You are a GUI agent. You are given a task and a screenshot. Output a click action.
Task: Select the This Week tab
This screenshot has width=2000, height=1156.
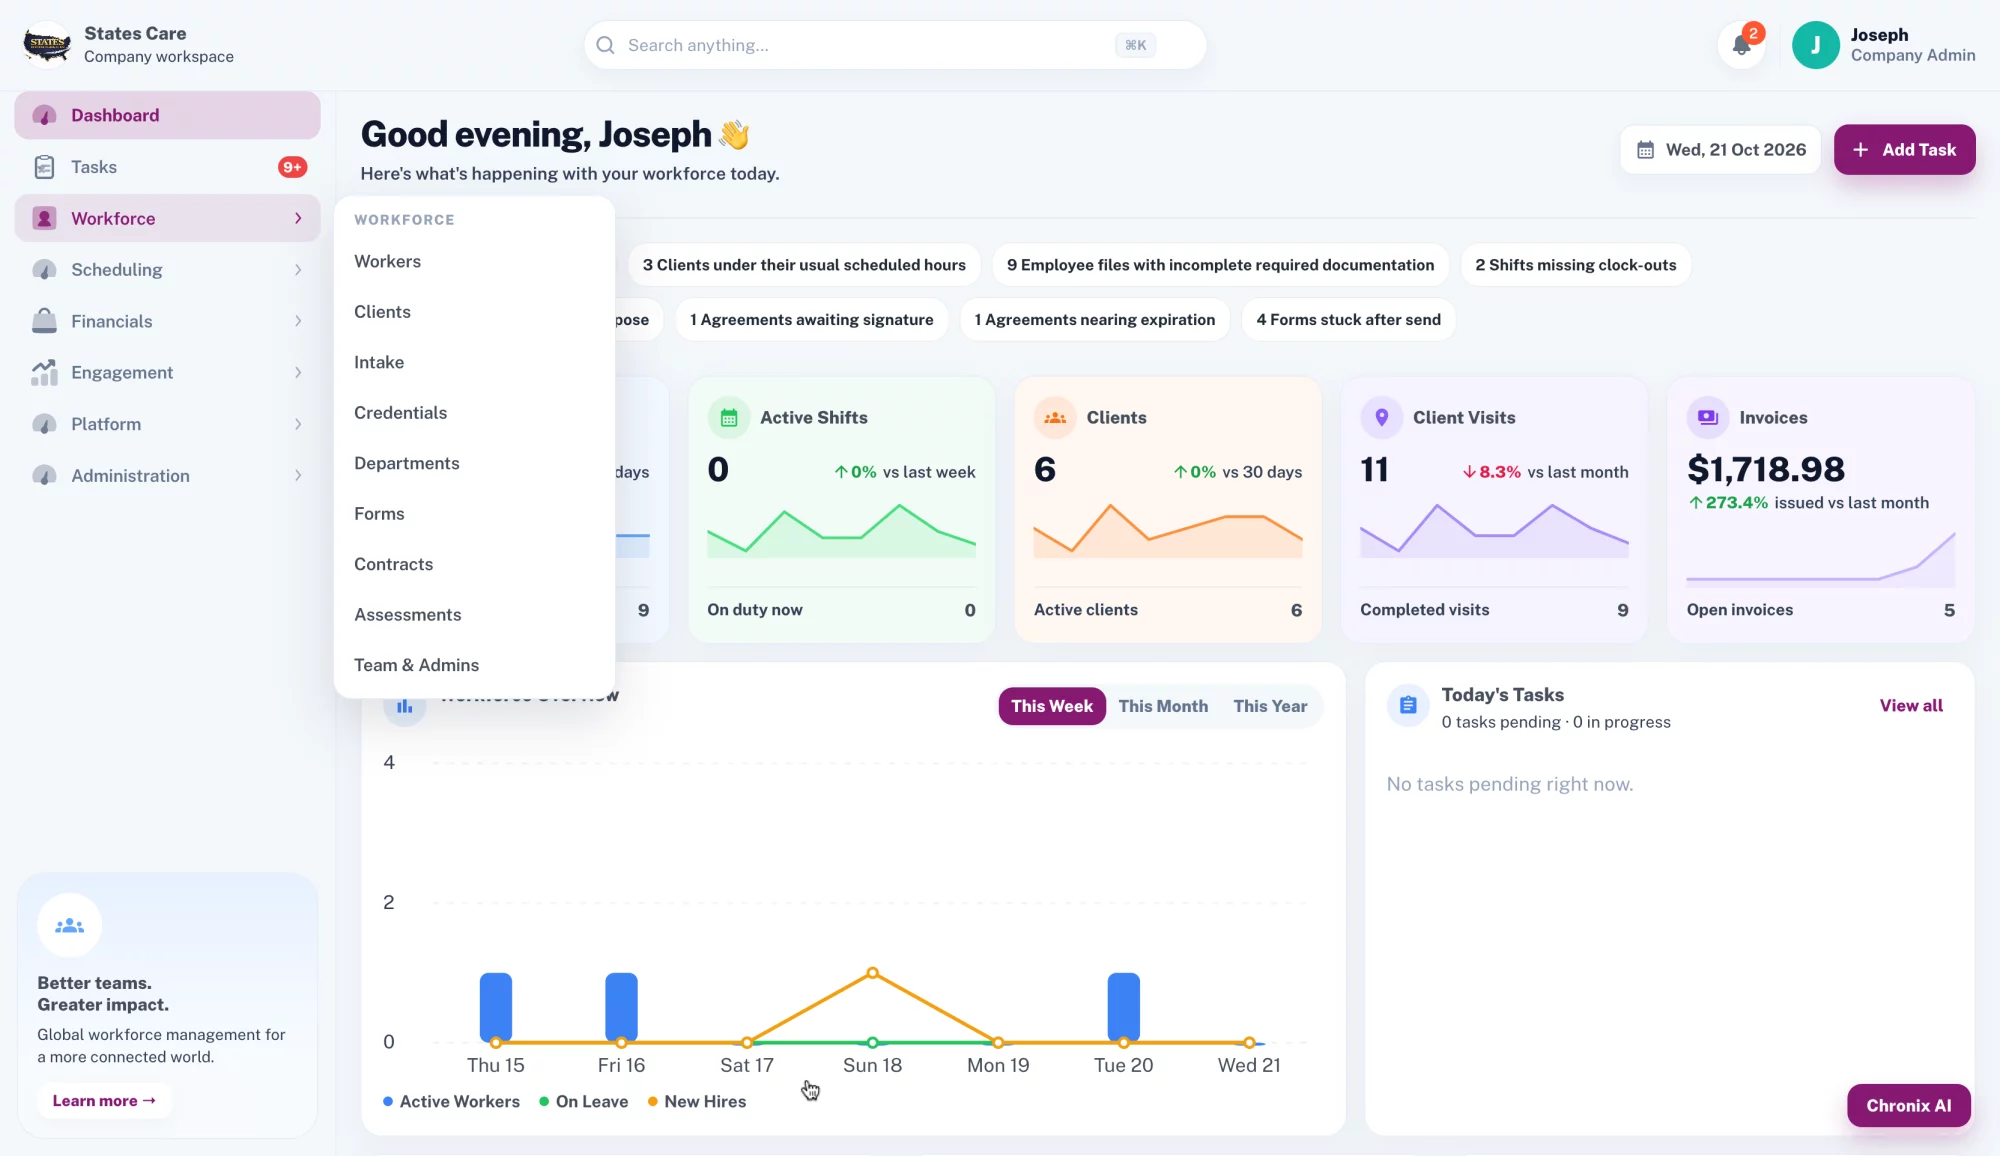tap(1052, 706)
